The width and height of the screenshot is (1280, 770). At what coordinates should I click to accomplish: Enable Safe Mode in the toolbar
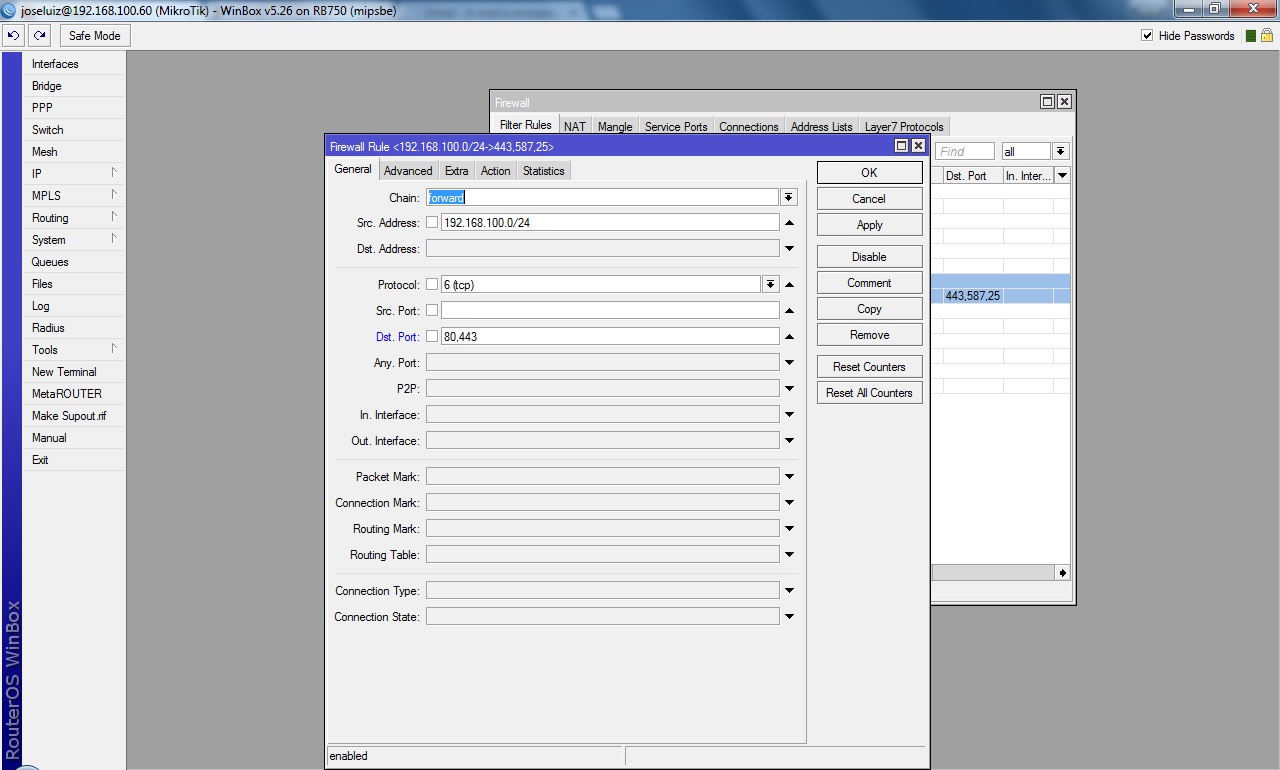coord(95,36)
